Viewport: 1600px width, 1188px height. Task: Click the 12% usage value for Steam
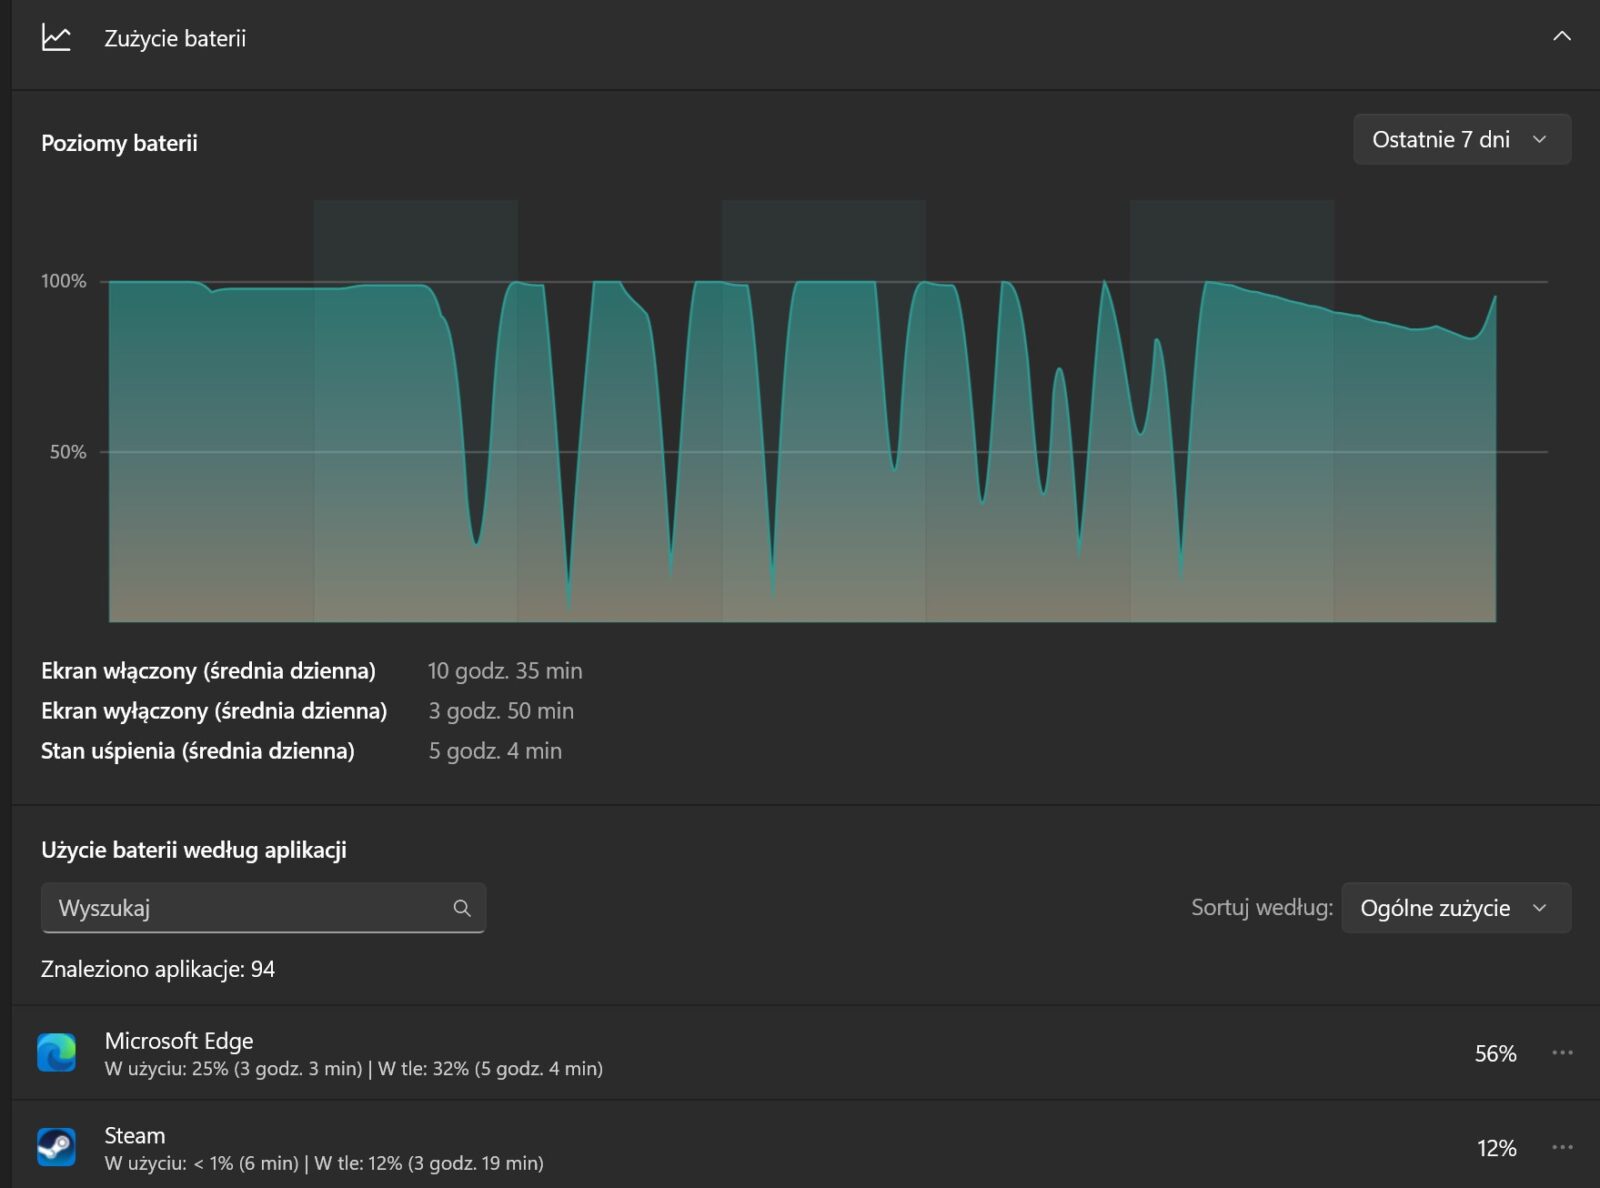pyautogui.click(x=1496, y=1148)
